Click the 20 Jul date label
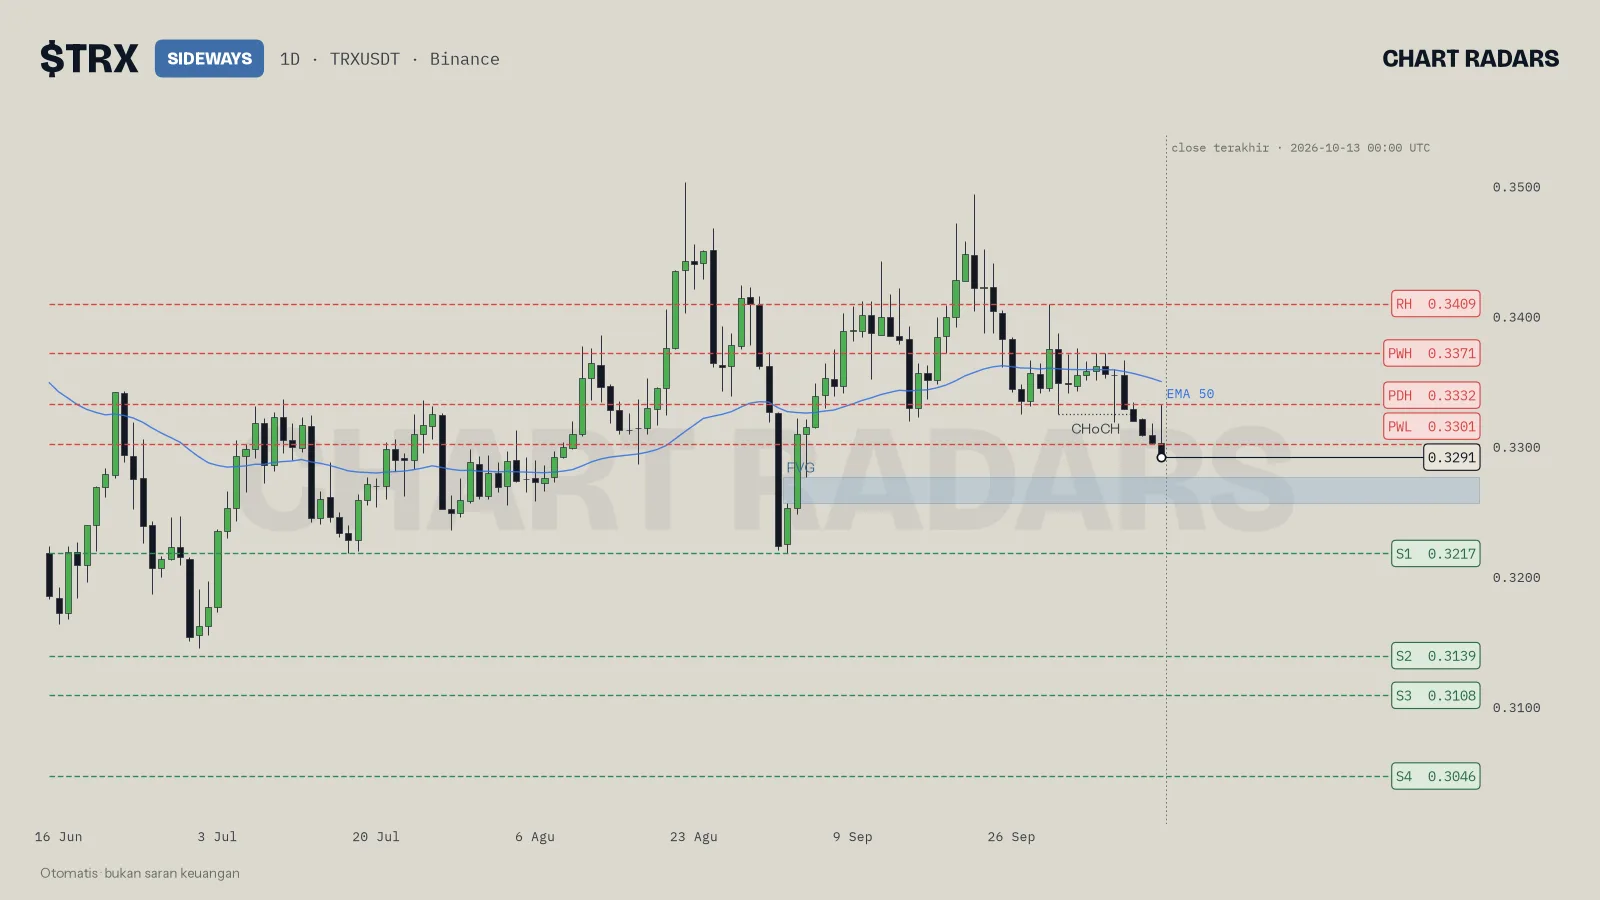 click(376, 837)
